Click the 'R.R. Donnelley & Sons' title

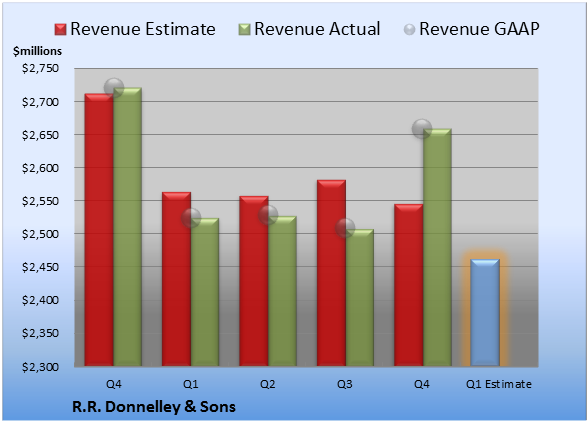(x=154, y=407)
